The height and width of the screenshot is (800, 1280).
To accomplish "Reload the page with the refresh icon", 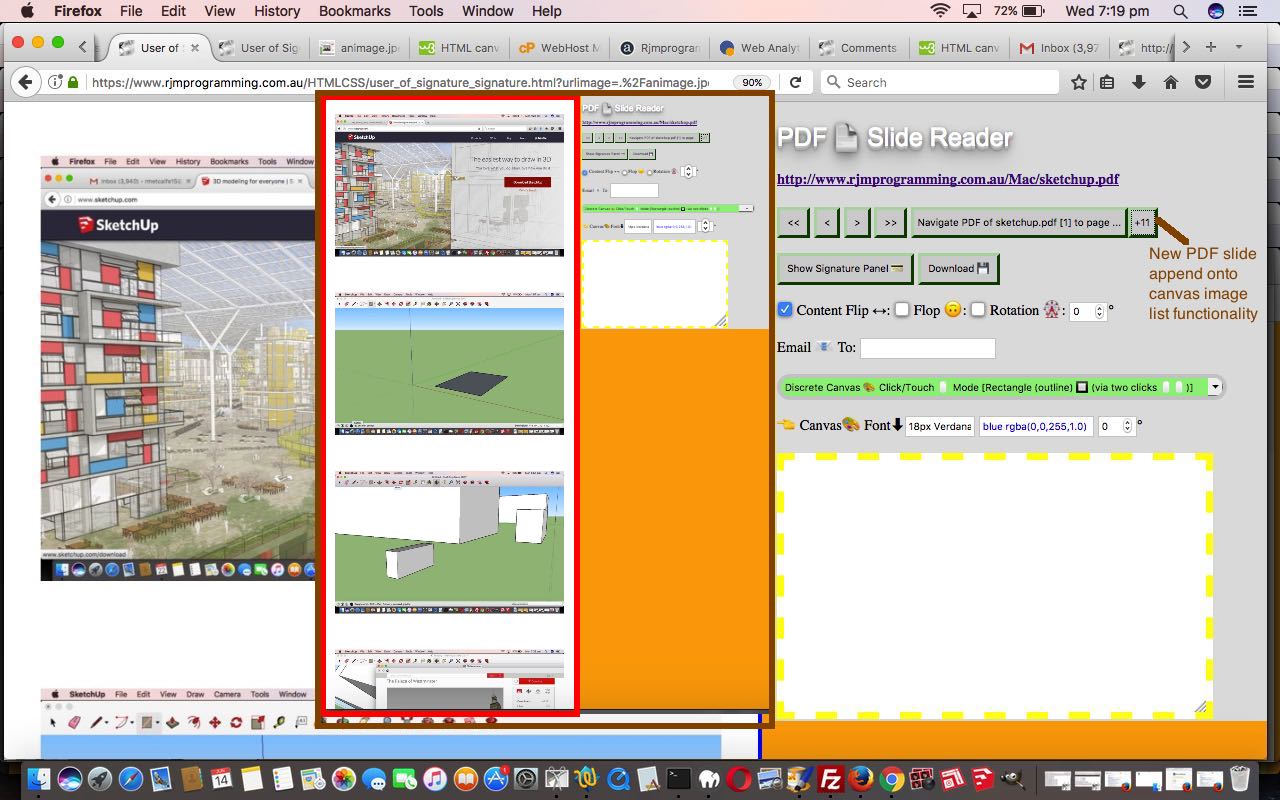I will point(796,82).
